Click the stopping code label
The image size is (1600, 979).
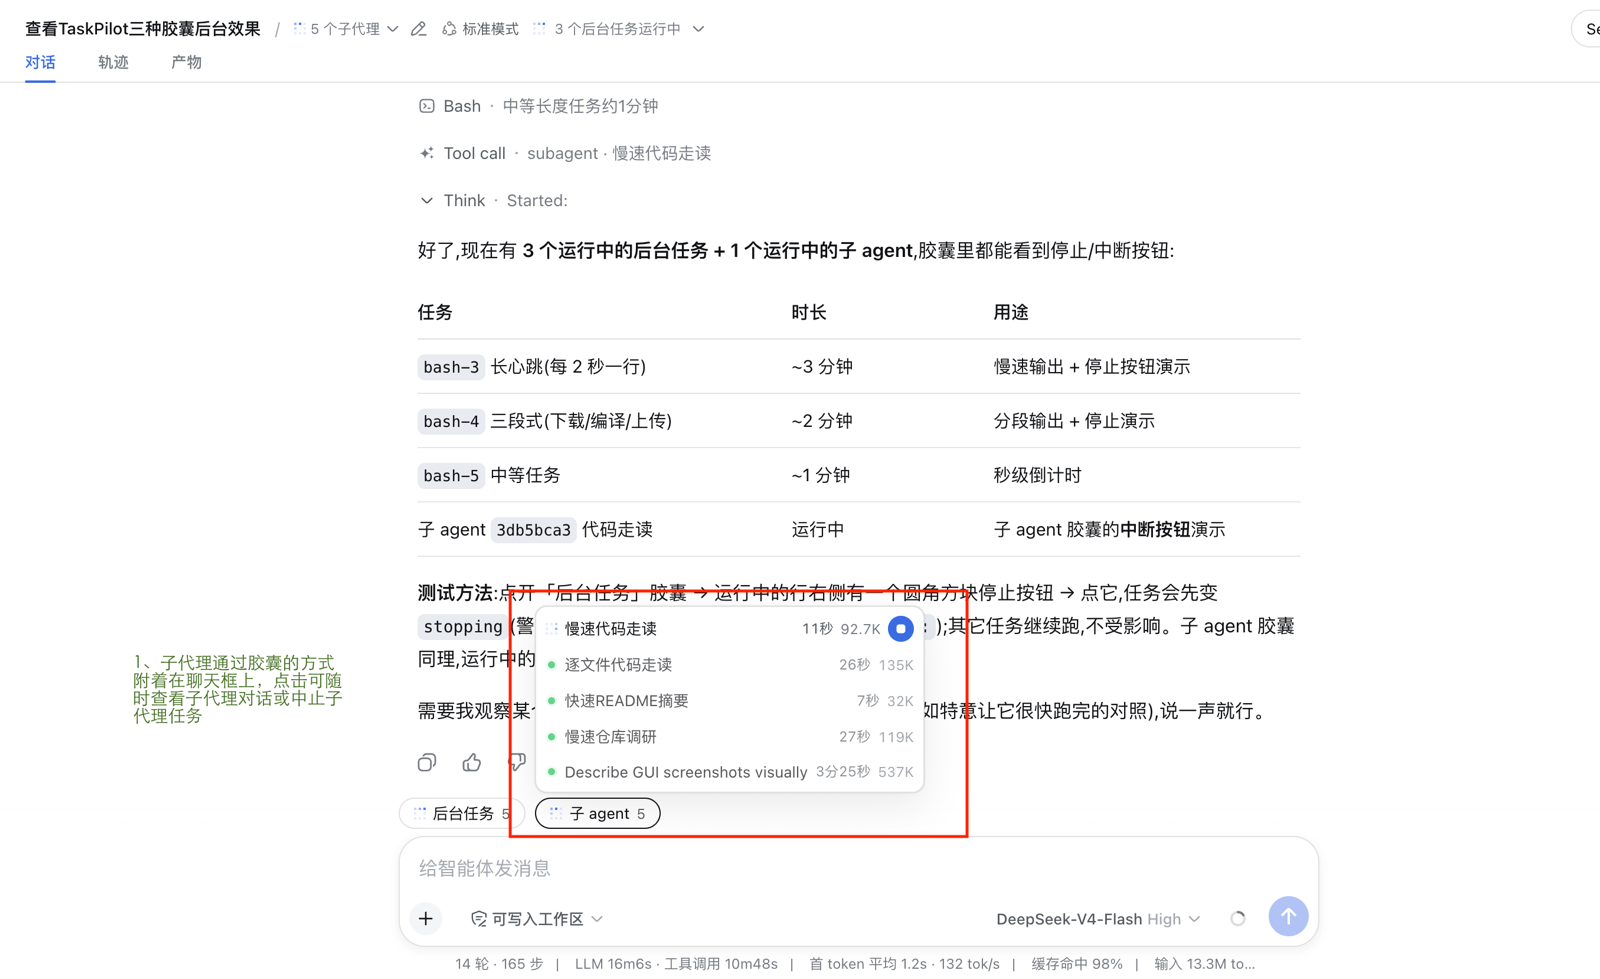(x=462, y=627)
